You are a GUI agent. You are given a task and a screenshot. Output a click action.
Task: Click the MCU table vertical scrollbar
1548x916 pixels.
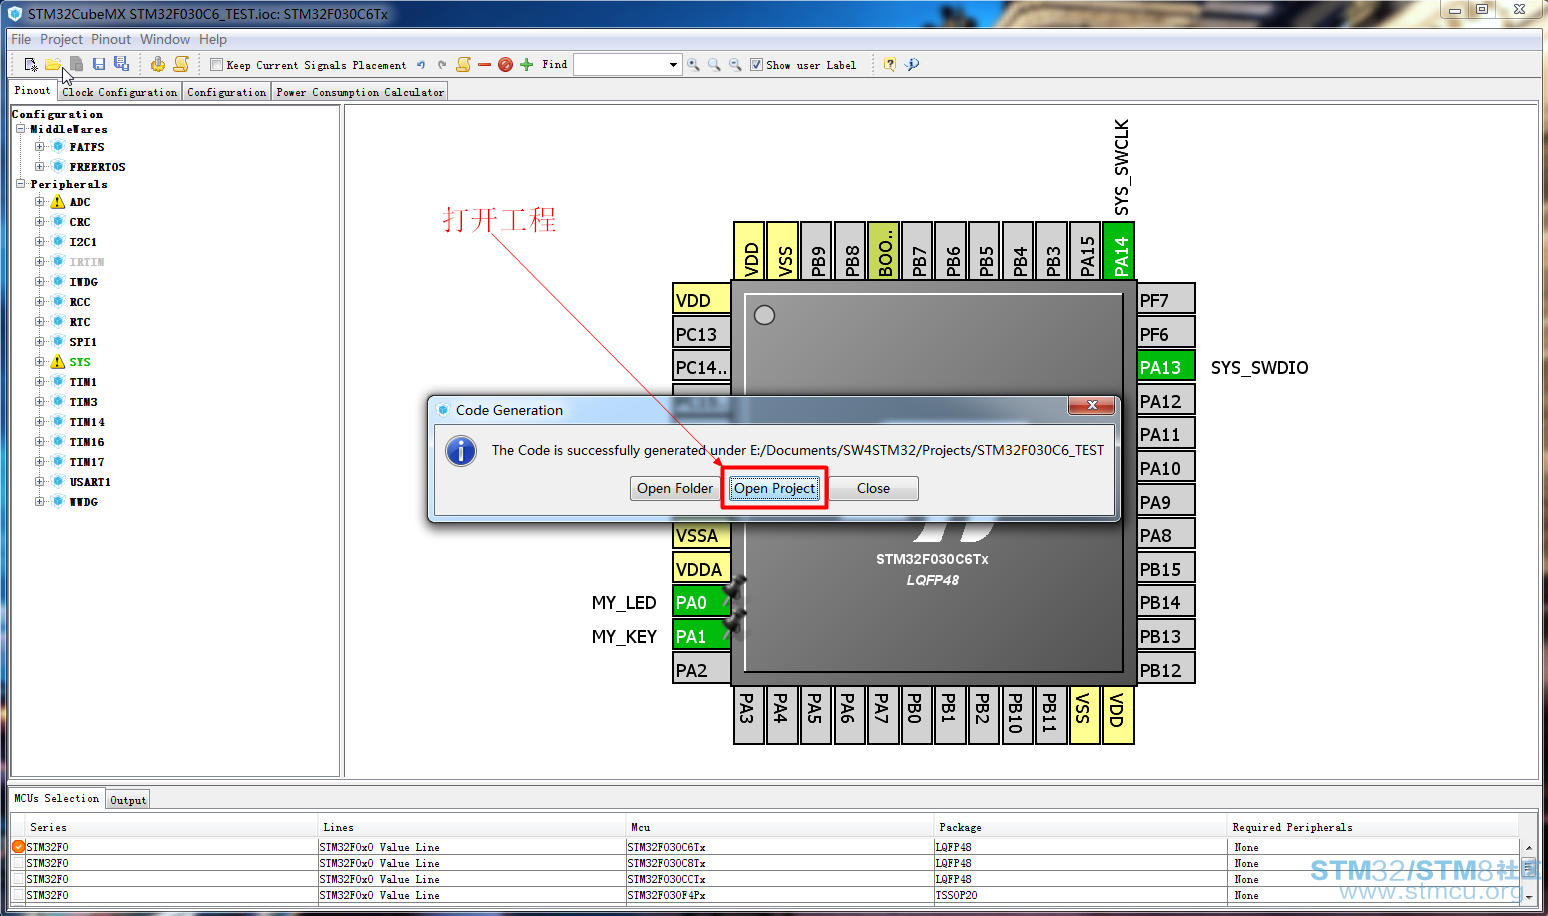click(1528, 872)
